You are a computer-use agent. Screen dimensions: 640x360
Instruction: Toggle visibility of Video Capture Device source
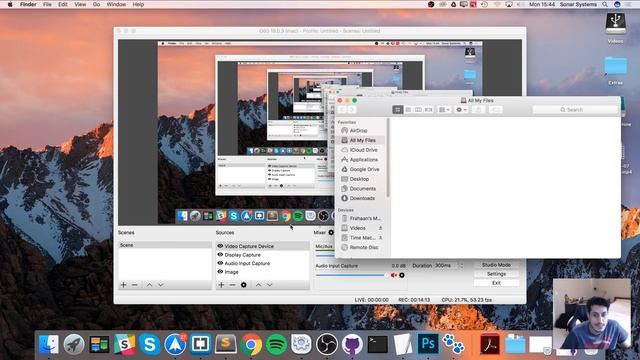pos(220,246)
